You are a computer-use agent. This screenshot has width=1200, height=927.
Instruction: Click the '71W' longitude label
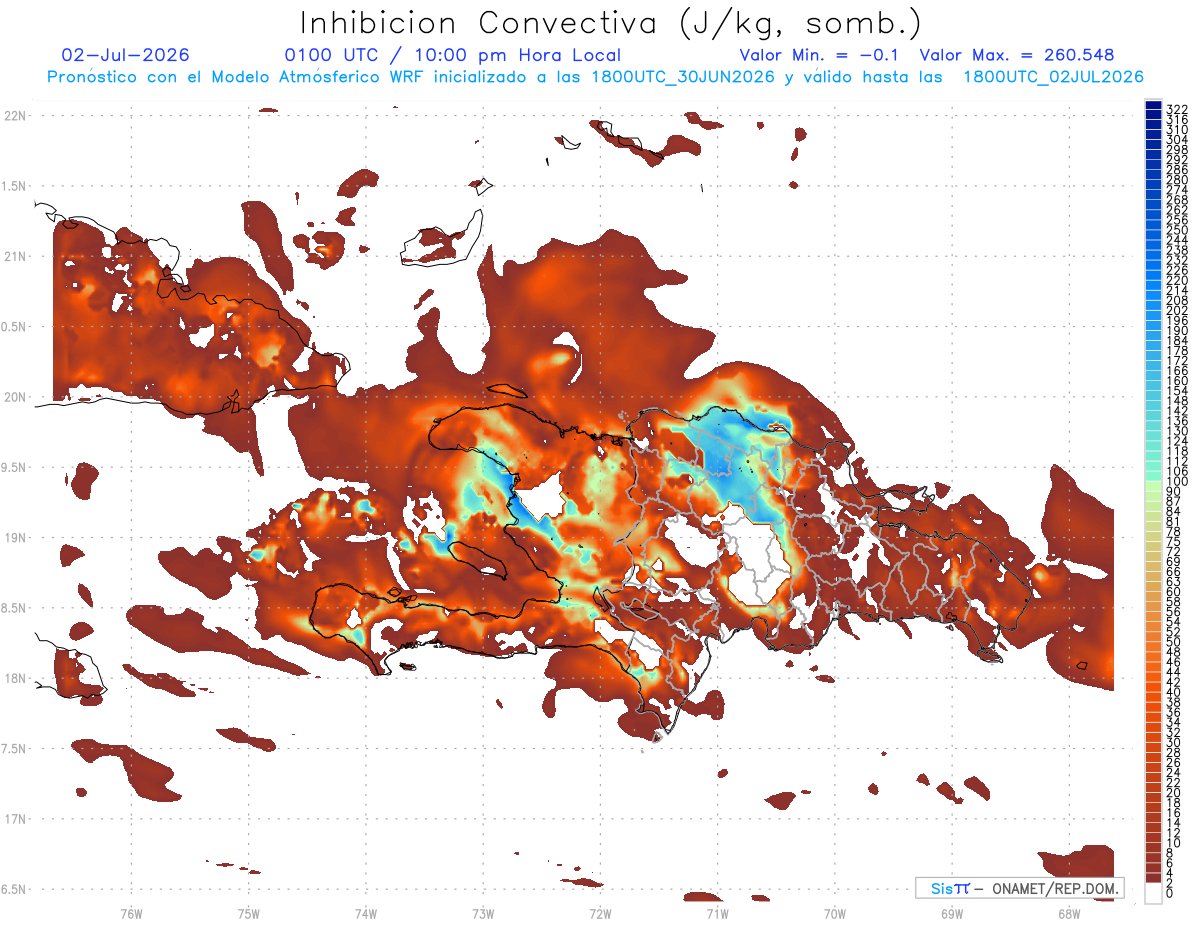[x=717, y=913]
